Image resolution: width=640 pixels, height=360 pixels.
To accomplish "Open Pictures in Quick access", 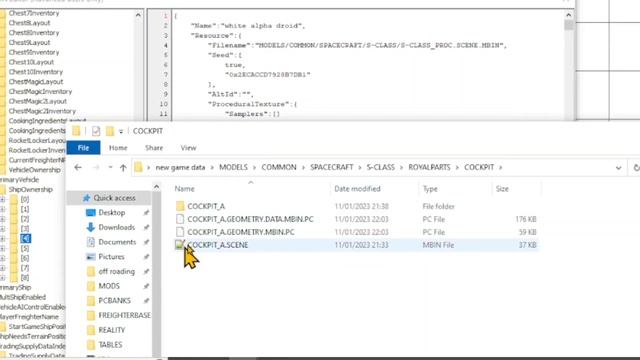I will pos(111,257).
